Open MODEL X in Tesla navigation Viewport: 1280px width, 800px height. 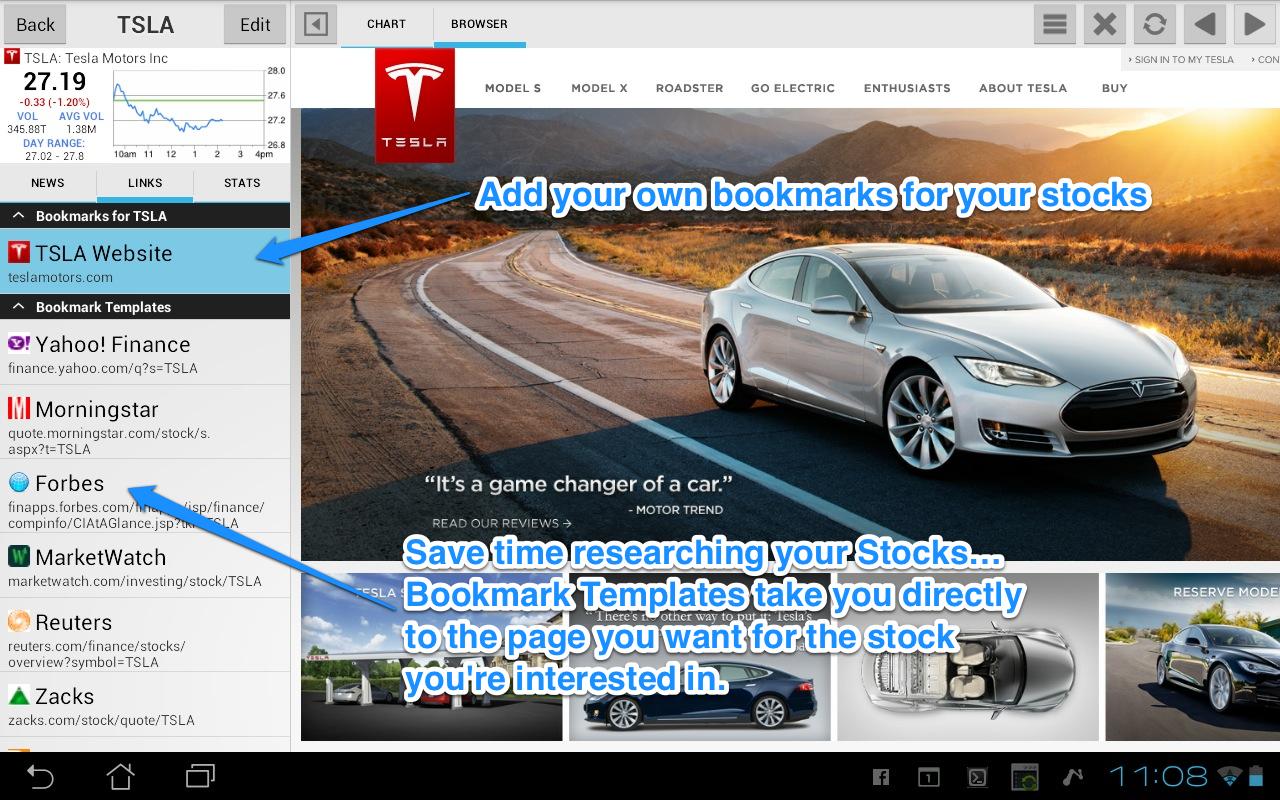click(x=600, y=88)
